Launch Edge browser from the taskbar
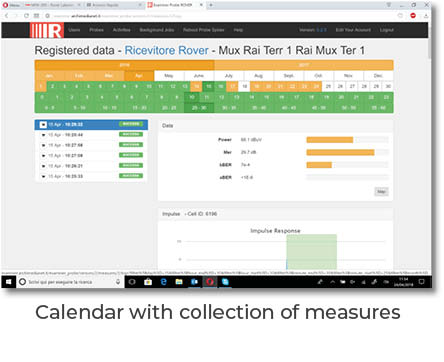The image size is (444, 362). tap(163, 282)
